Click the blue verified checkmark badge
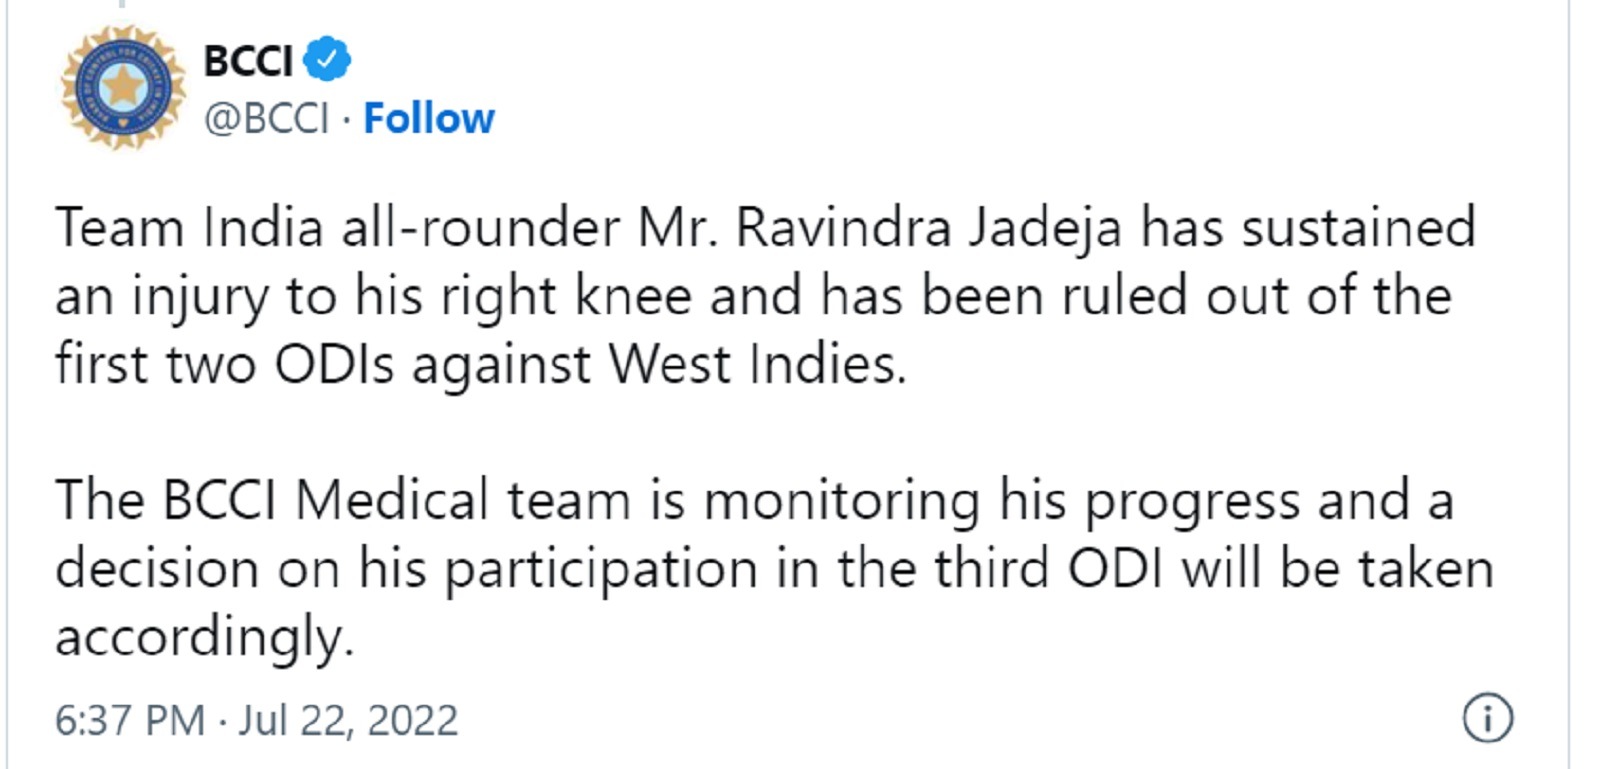This screenshot has width=1600, height=769. tap(327, 59)
